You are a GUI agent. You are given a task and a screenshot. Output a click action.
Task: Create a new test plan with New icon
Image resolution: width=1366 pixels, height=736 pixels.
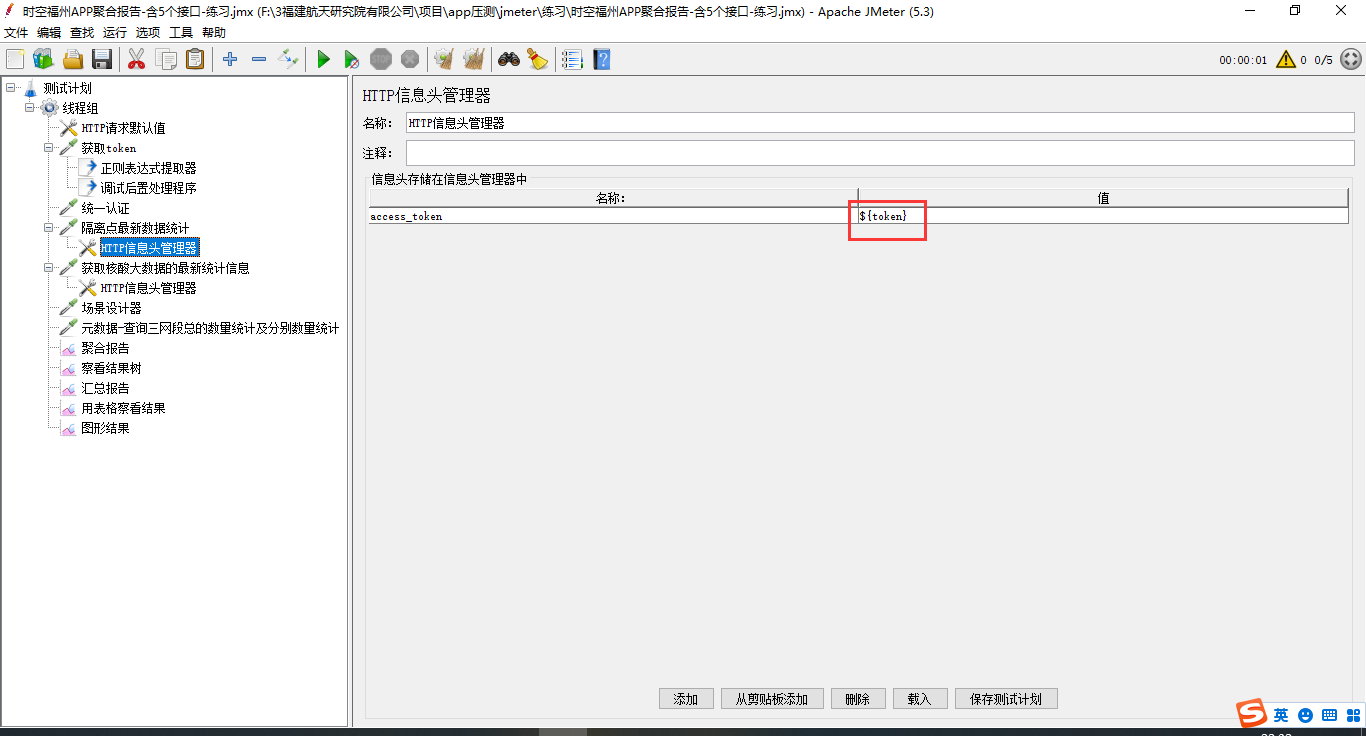pos(15,60)
